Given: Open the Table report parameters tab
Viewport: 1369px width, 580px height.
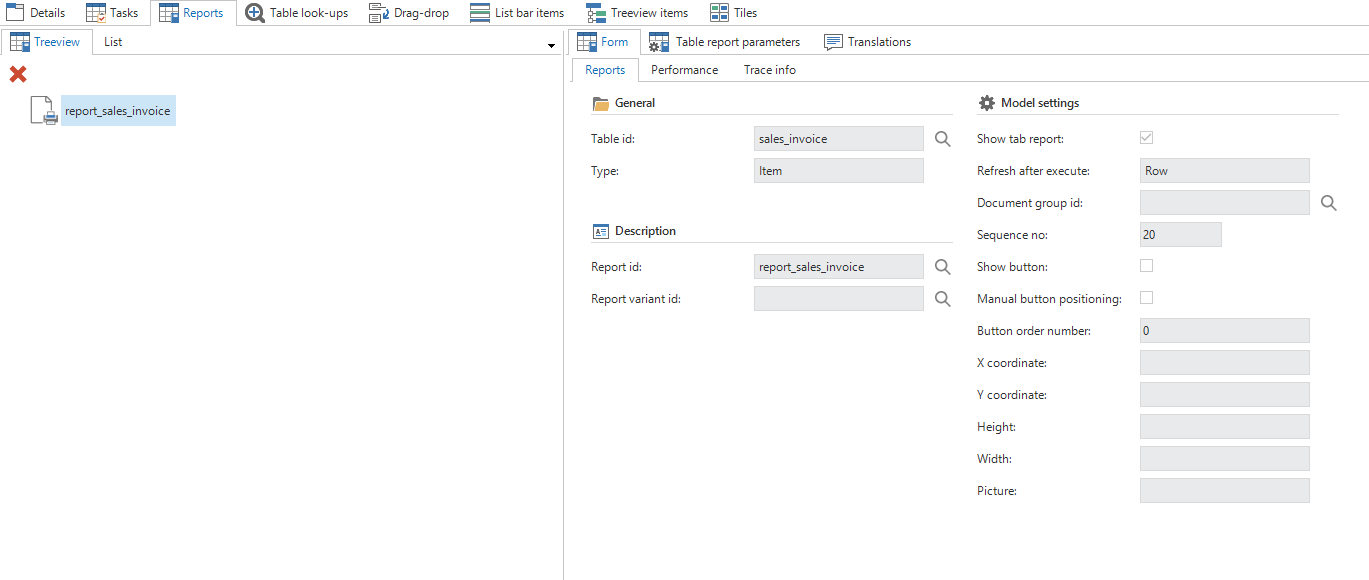Looking at the screenshot, I should [x=725, y=42].
